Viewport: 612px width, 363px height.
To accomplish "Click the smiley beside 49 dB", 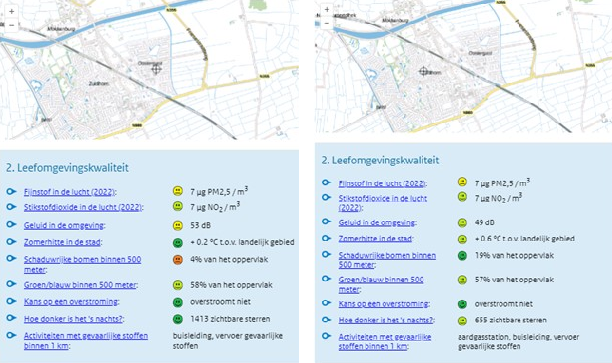I will (x=462, y=222).
